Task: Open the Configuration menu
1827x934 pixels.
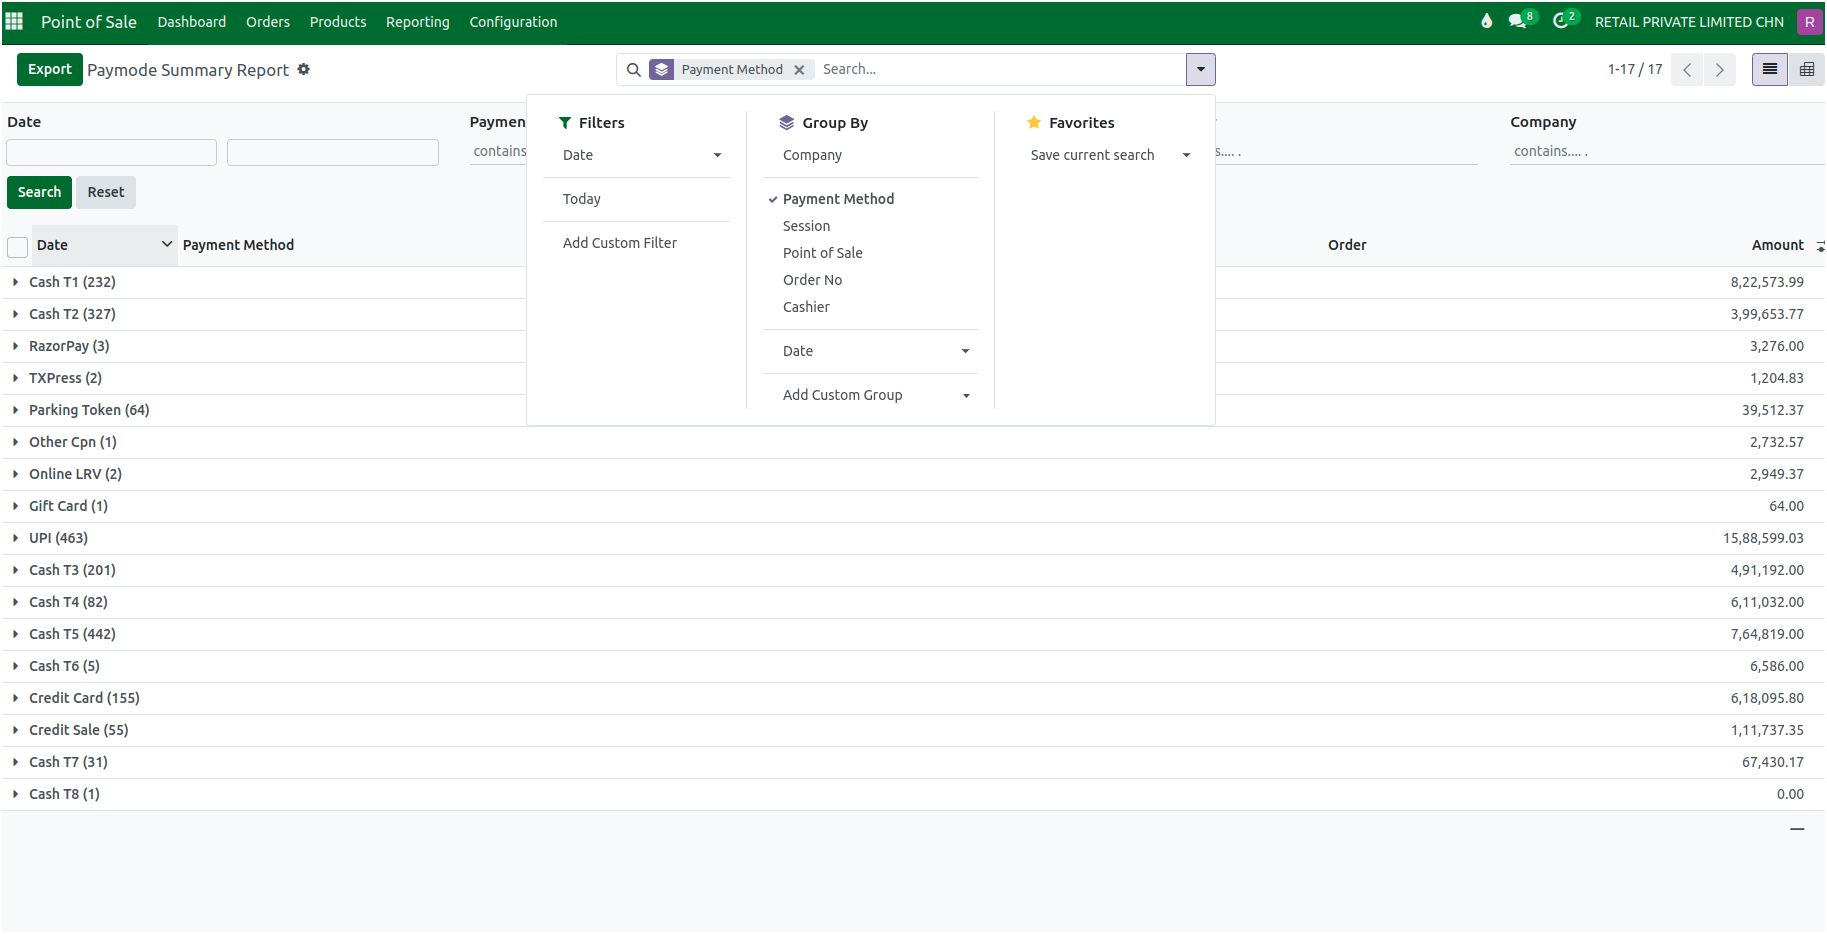Action: tap(513, 21)
